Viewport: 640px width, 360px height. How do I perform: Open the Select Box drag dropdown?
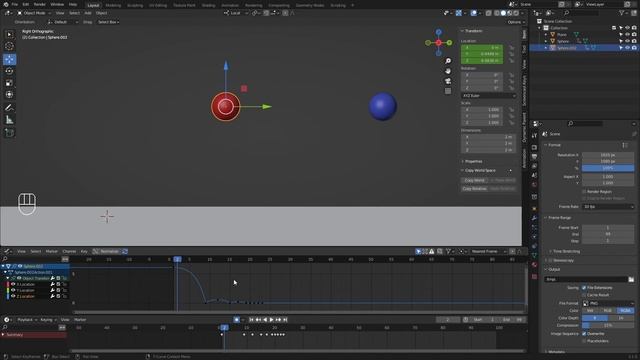pos(109,22)
